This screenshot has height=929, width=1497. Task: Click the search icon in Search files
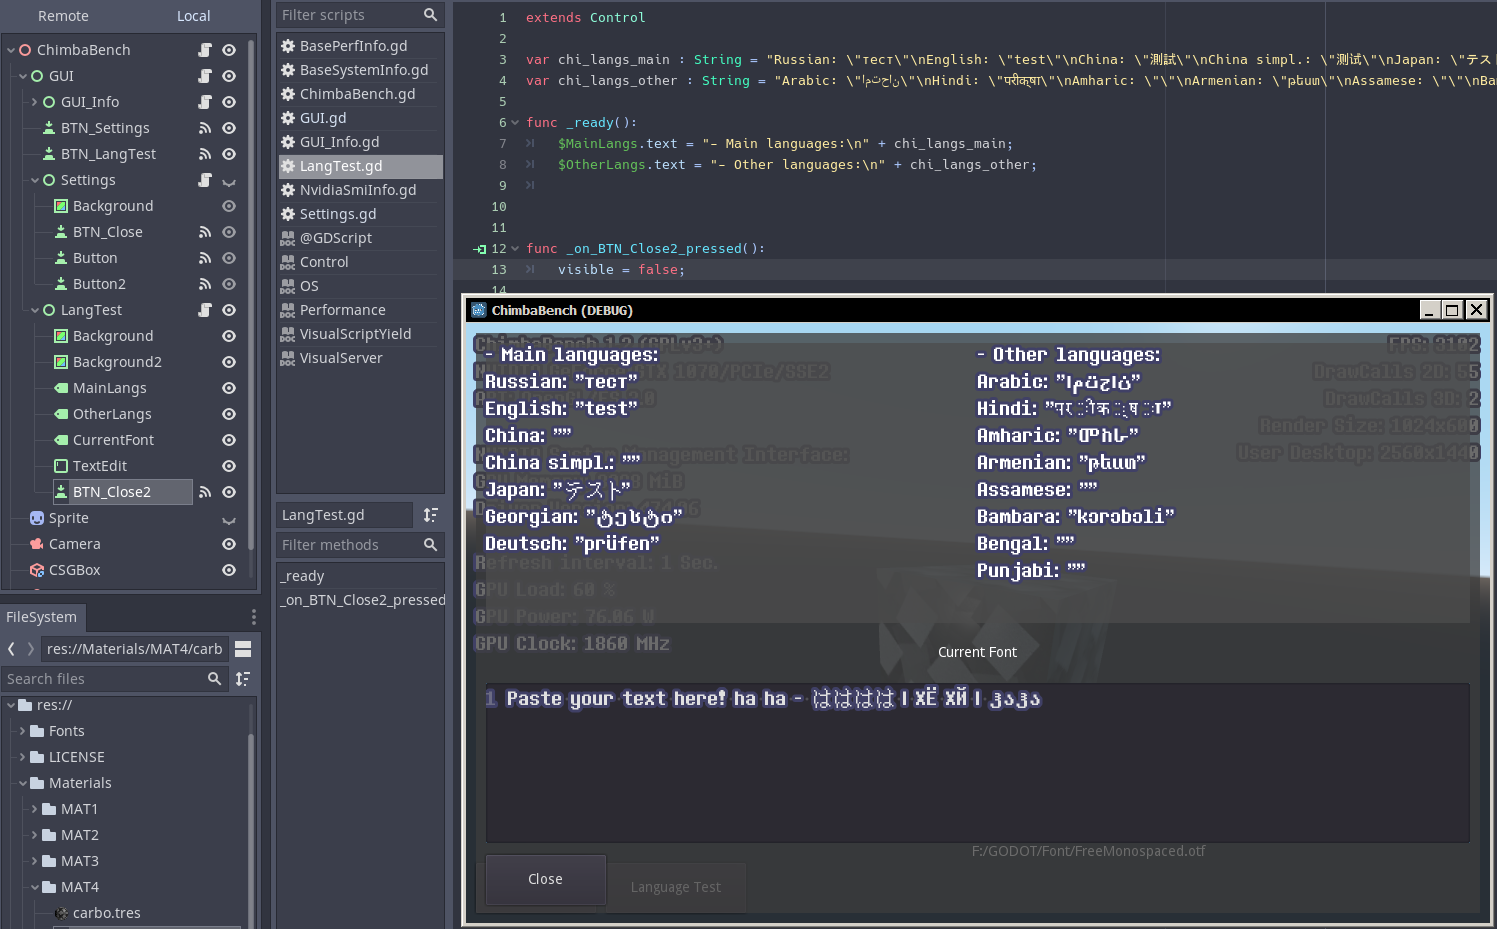(x=214, y=679)
